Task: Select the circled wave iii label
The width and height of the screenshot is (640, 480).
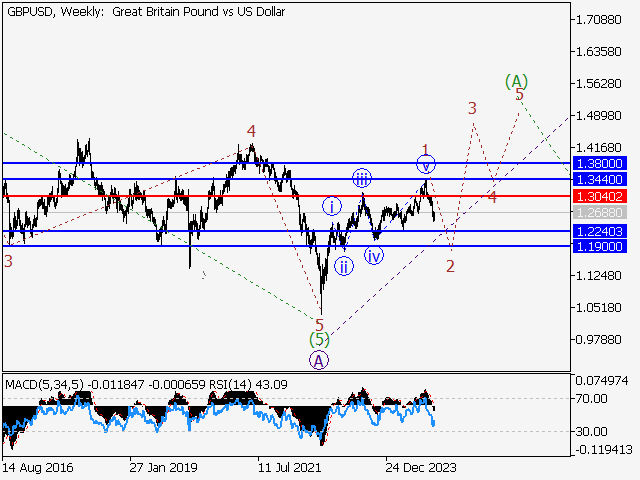Action: (x=362, y=179)
